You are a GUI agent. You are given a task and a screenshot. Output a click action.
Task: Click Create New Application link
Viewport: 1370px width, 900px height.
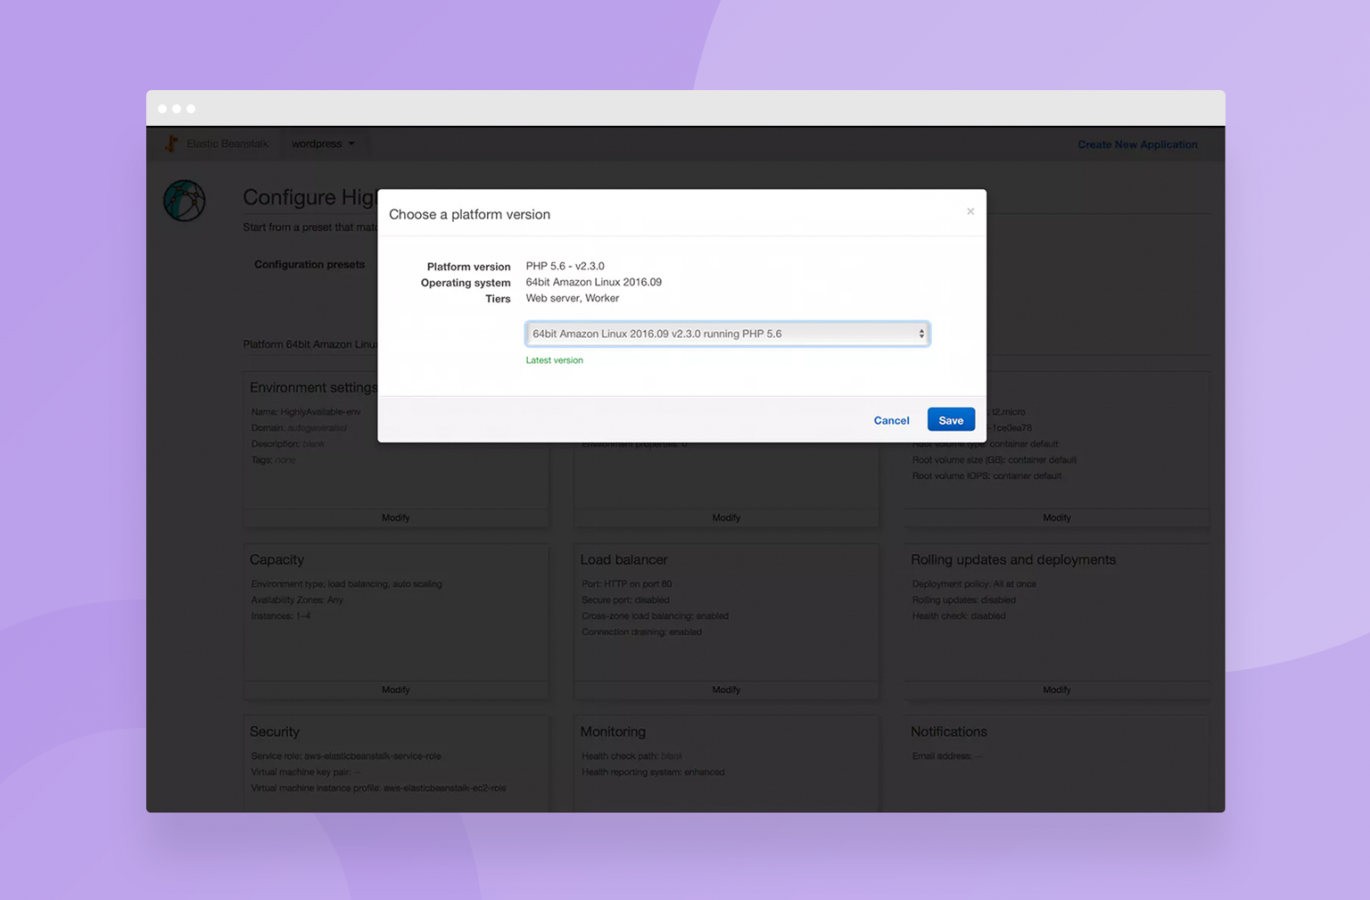(1137, 145)
